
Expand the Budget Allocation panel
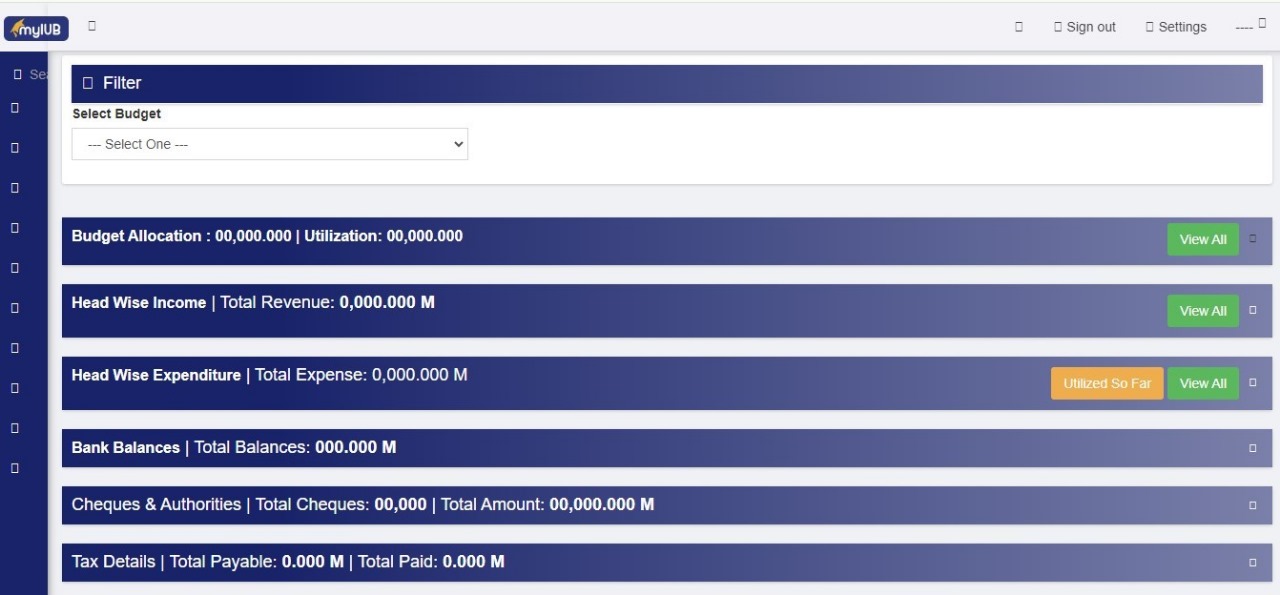pos(1253,239)
